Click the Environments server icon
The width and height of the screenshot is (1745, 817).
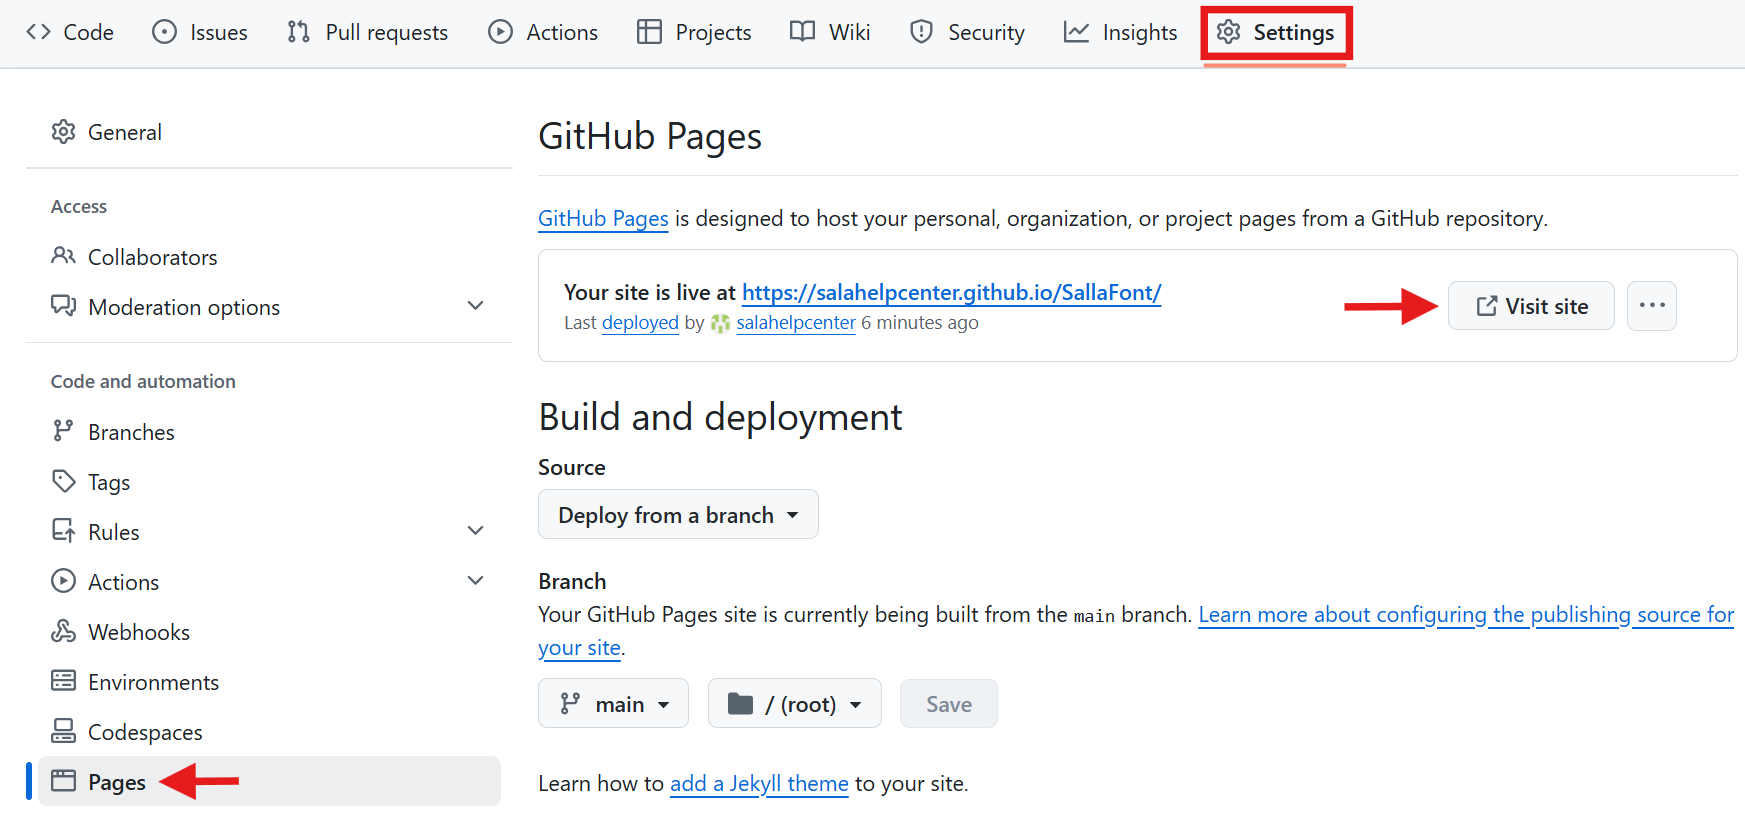pyautogui.click(x=64, y=681)
